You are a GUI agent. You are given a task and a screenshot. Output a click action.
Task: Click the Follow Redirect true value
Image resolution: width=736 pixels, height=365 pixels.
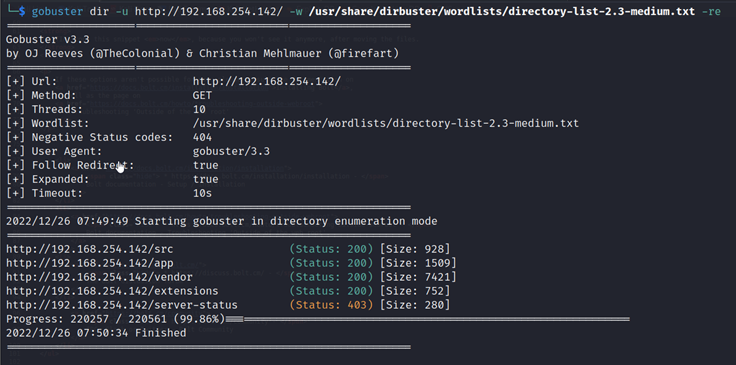click(x=206, y=166)
